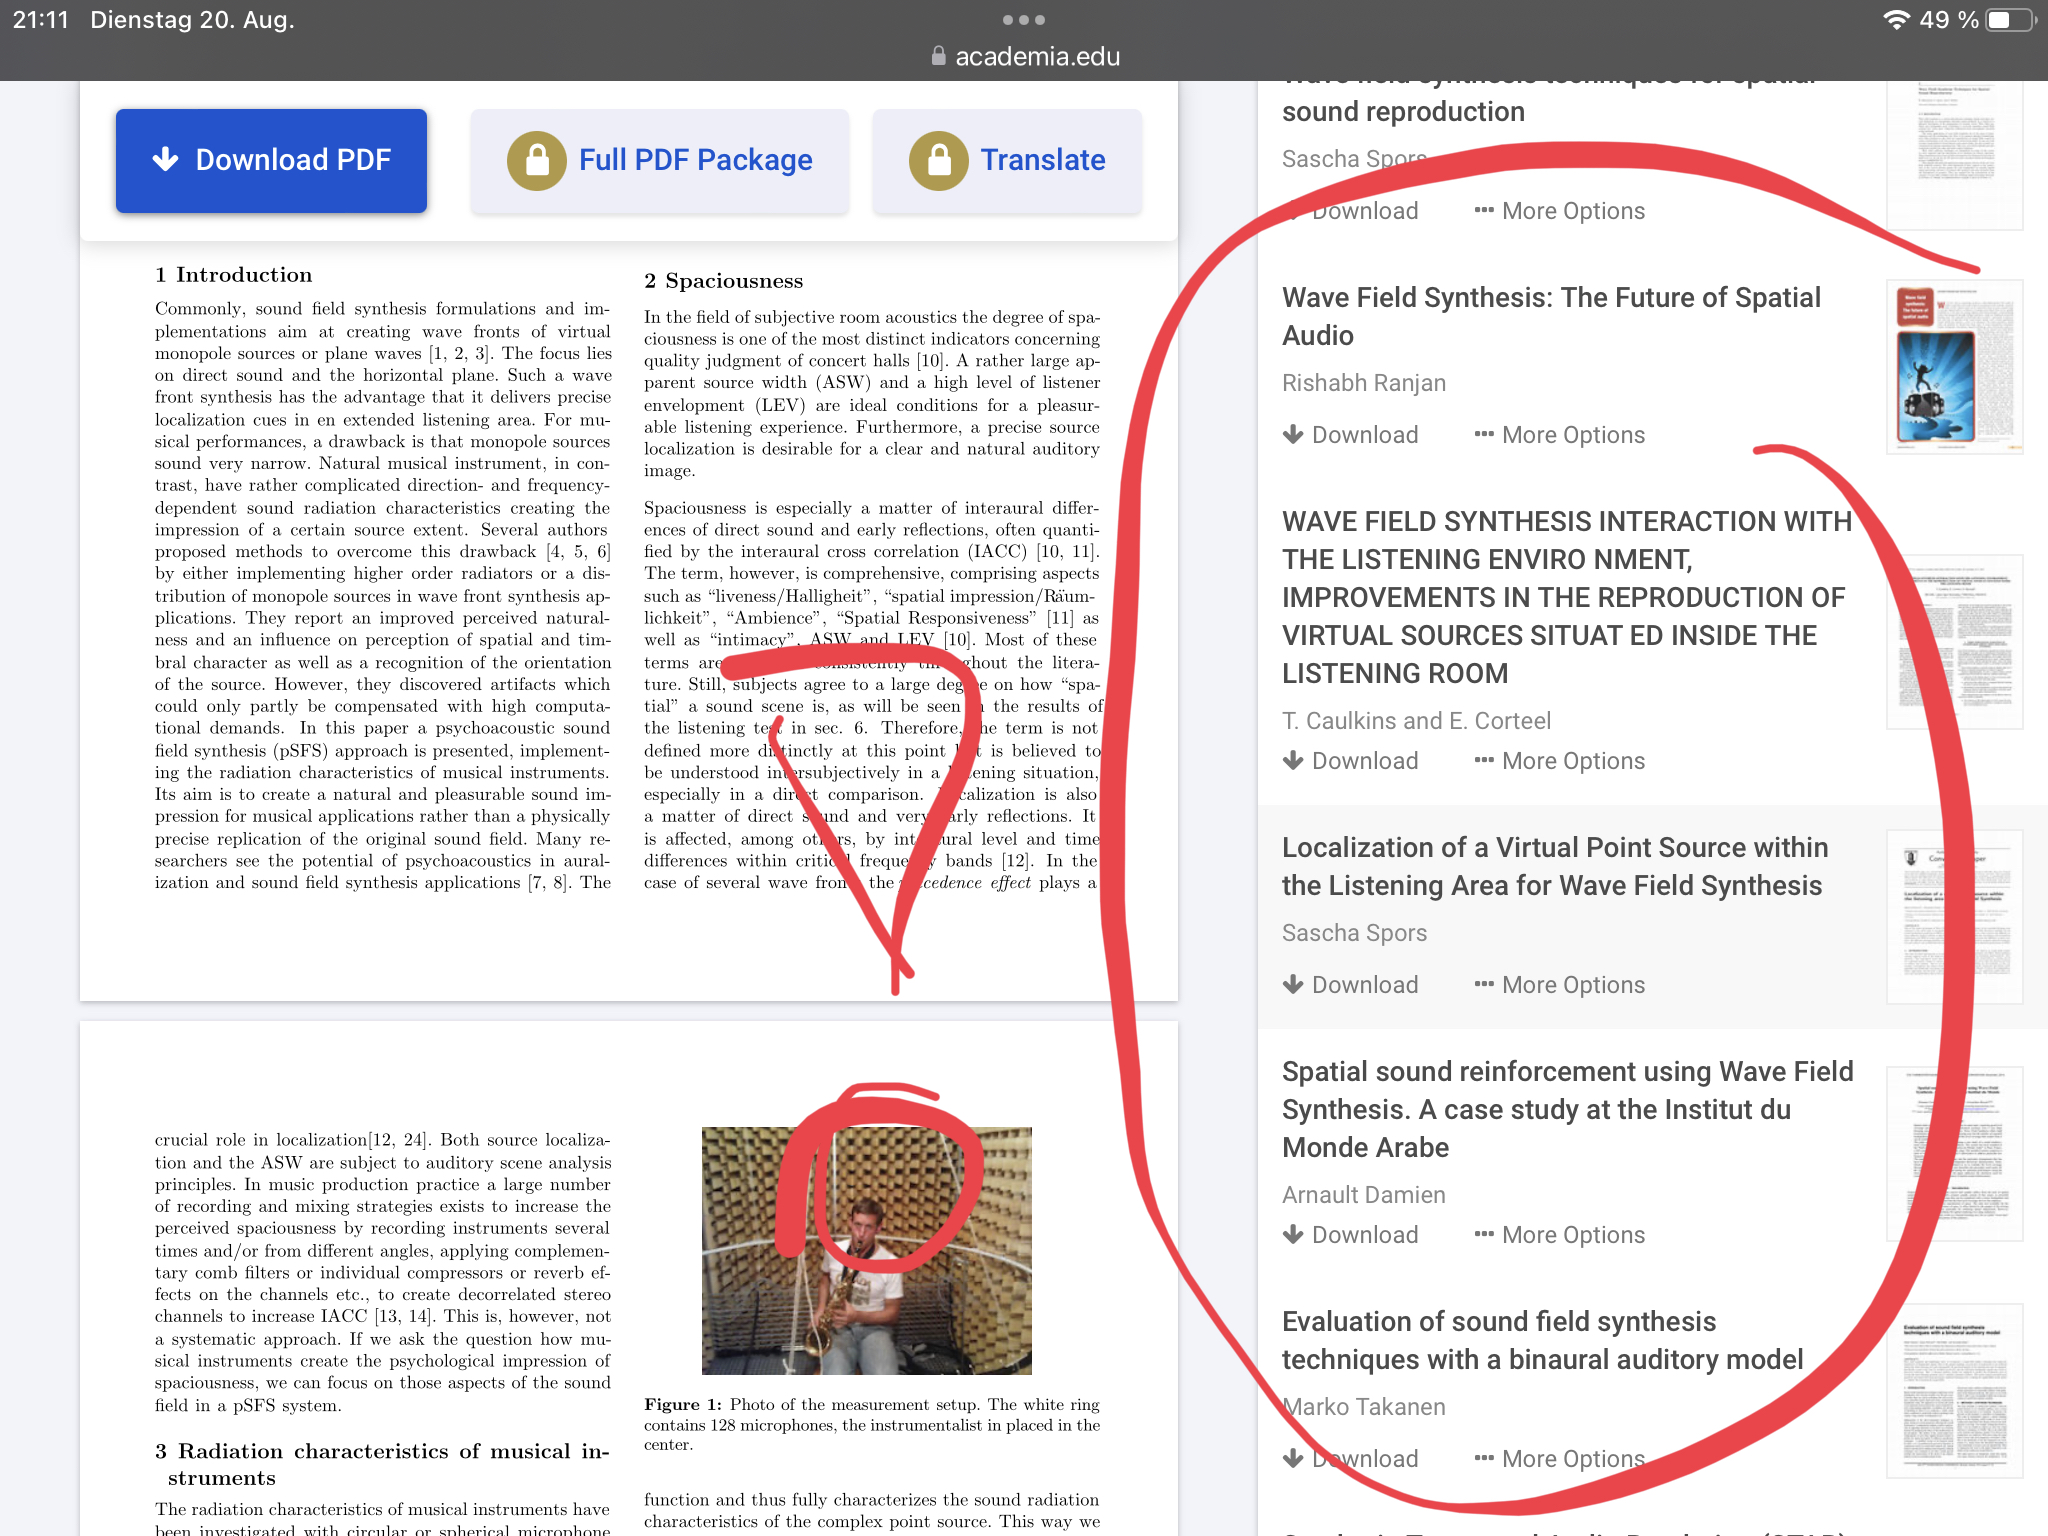Tap the Wi-Fi status icon
The width and height of the screenshot is (2048, 1536).
1896,20
